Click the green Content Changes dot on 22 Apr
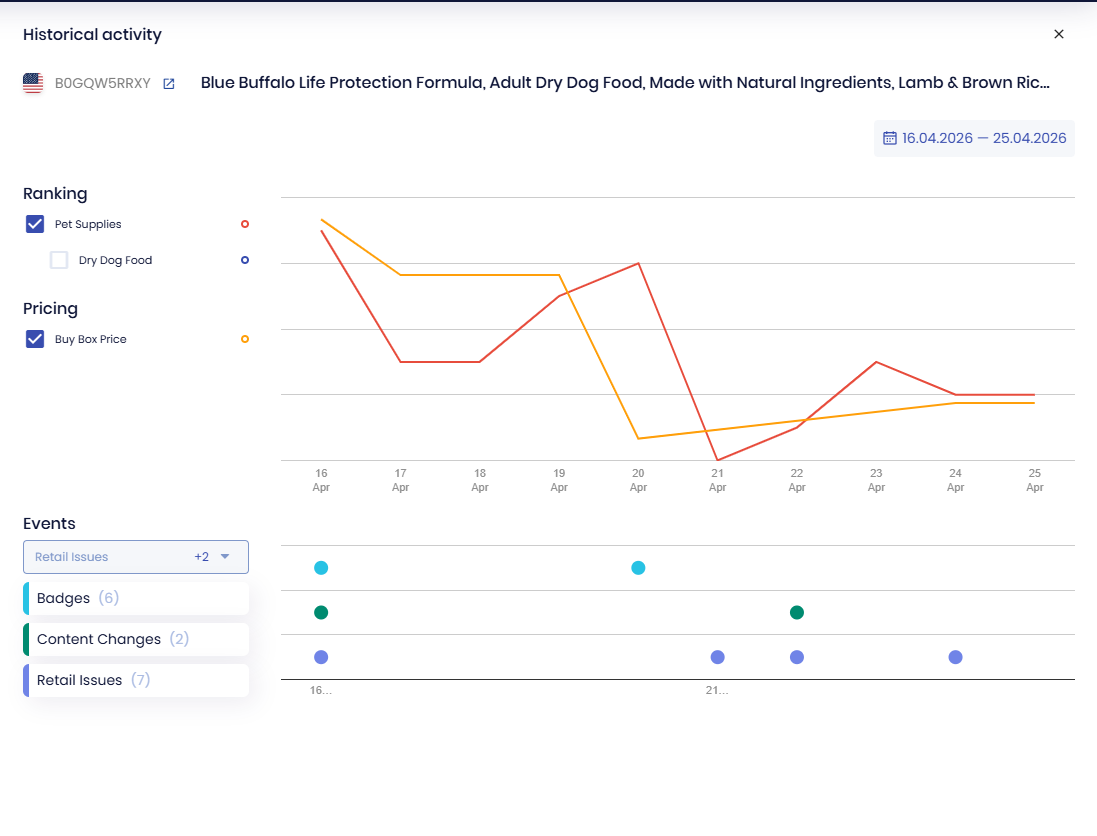The width and height of the screenshot is (1097, 836). (797, 612)
